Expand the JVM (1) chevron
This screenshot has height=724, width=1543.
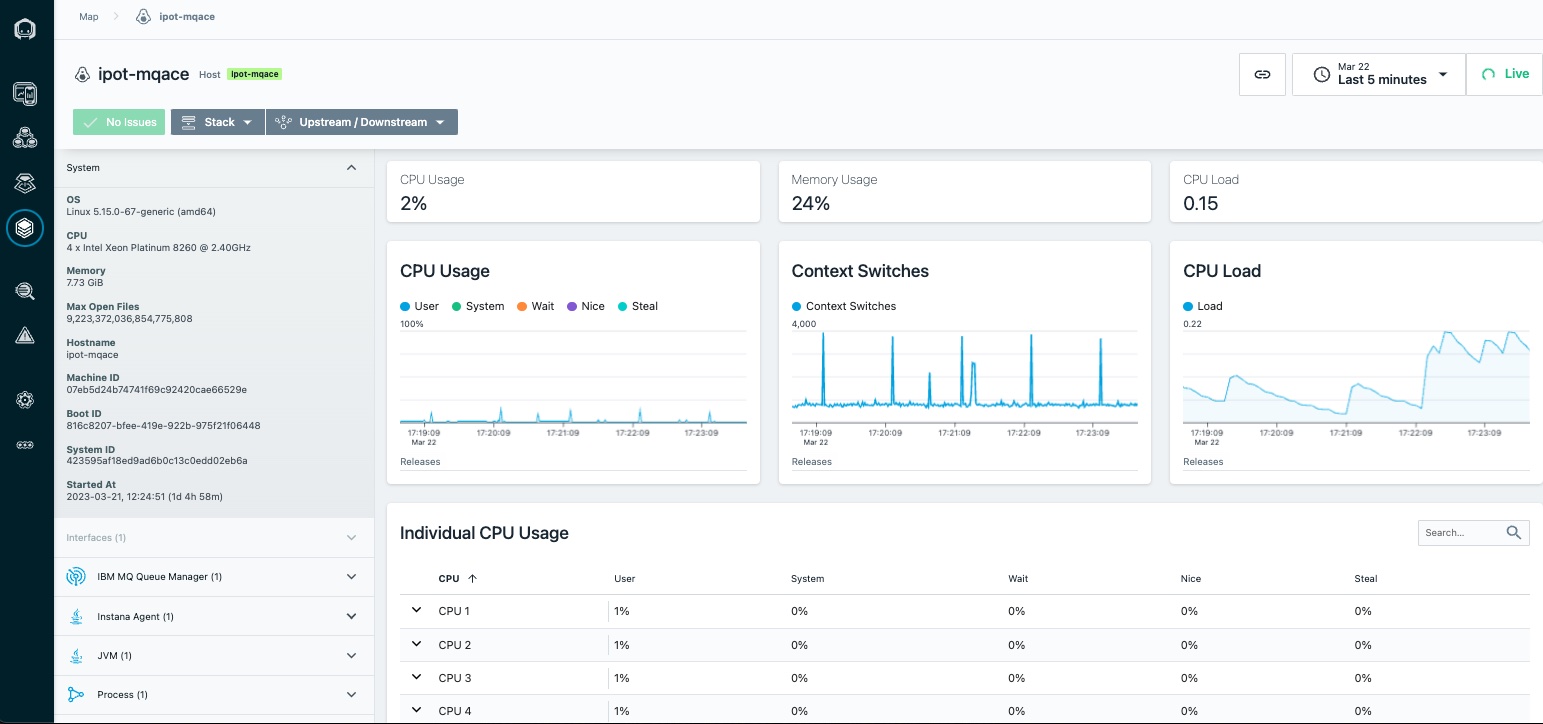[351, 656]
